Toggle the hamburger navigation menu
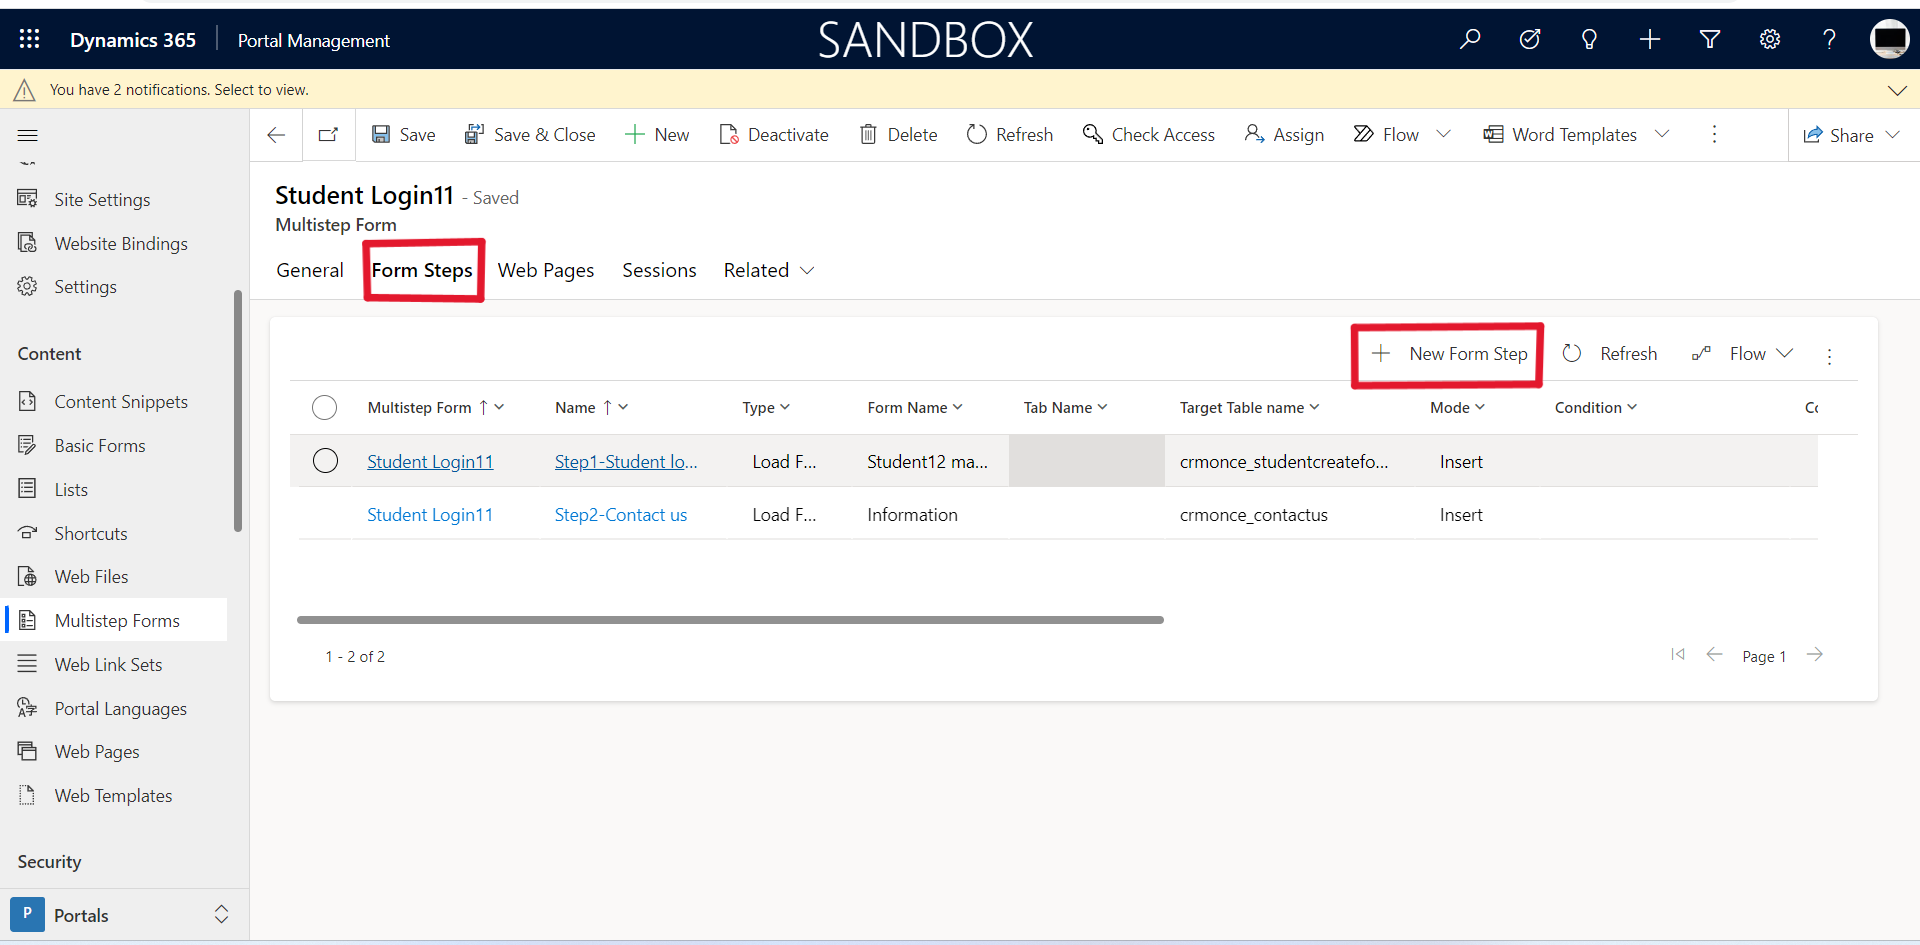1920x945 pixels. point(28,135)
